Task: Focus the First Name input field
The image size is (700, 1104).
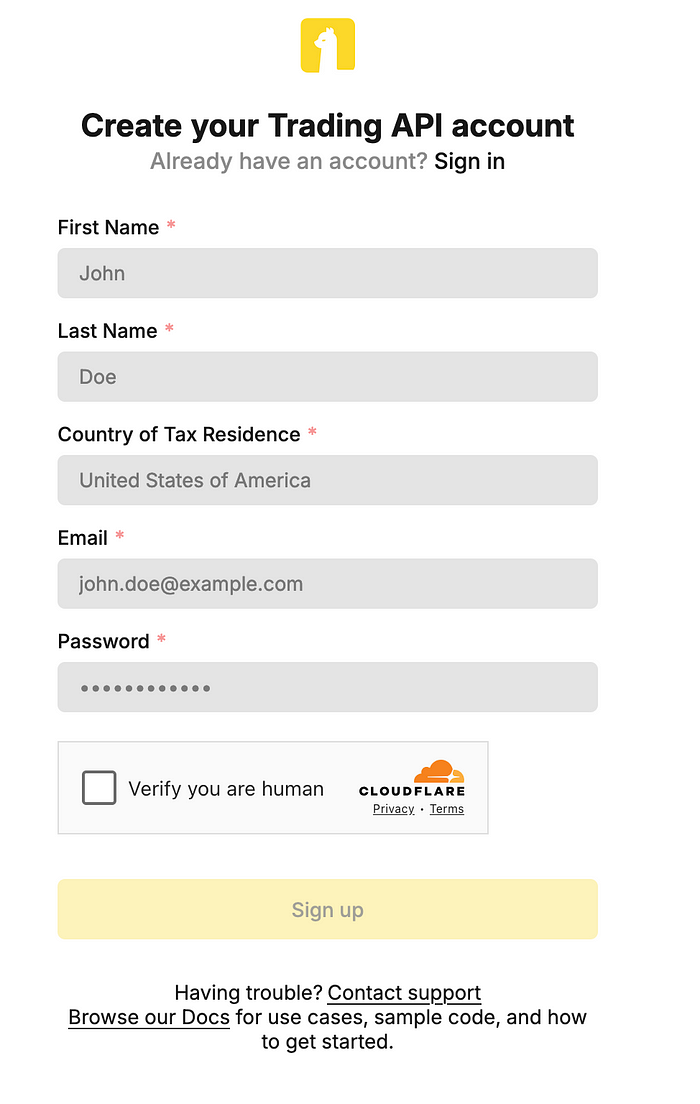Action: (327, 273)
